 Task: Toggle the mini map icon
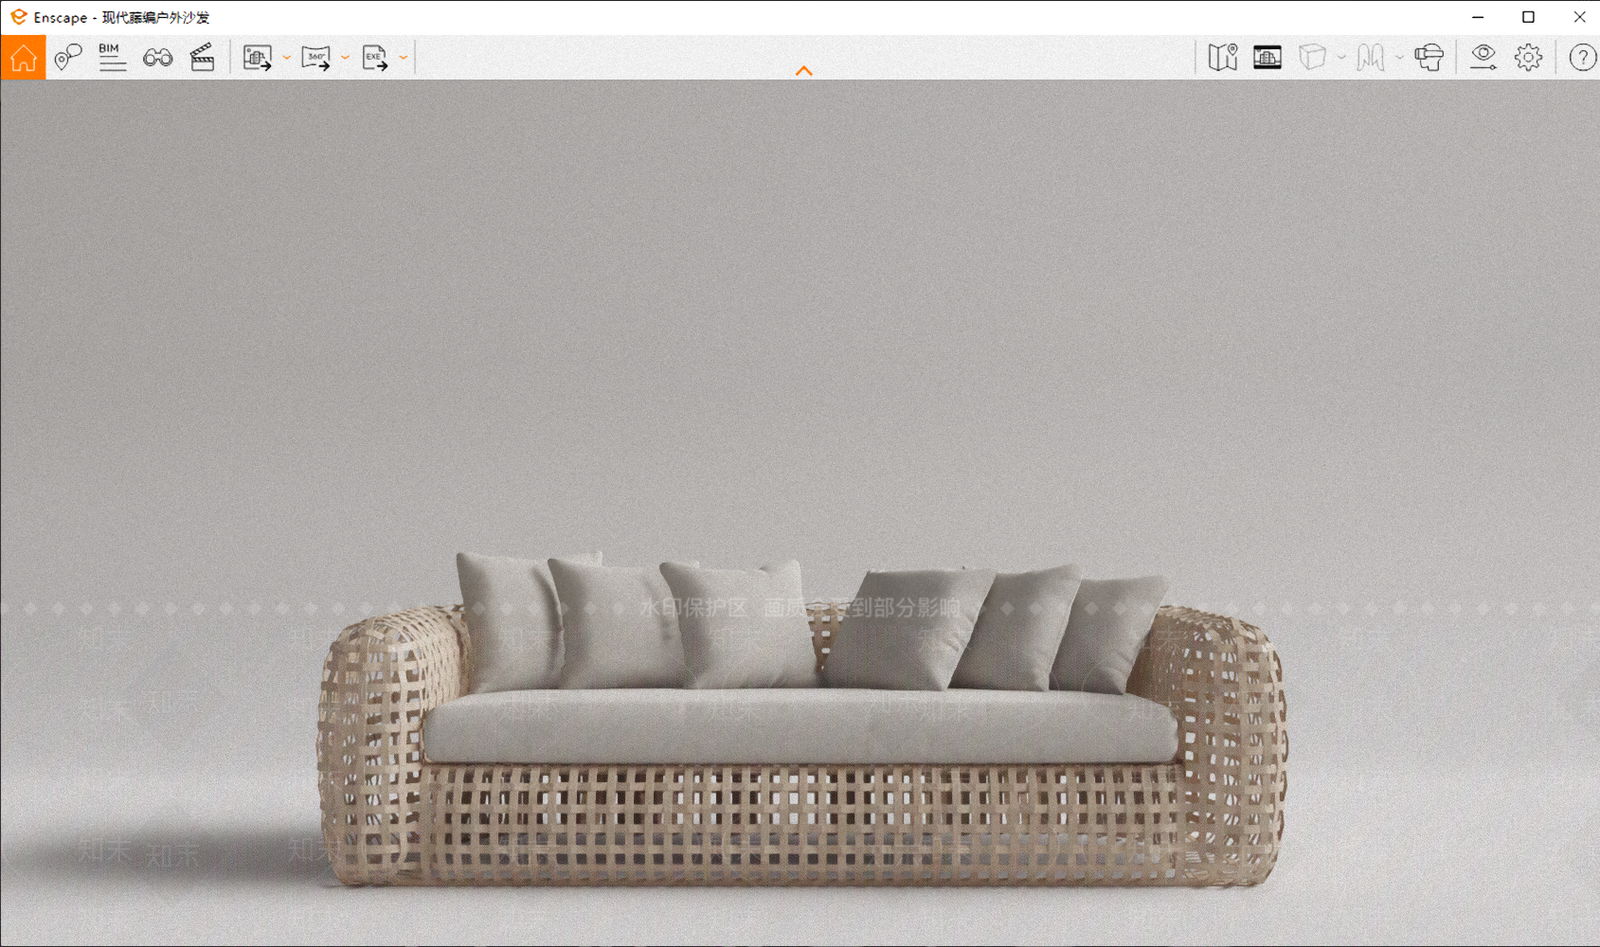click(x=1222, y=57)
